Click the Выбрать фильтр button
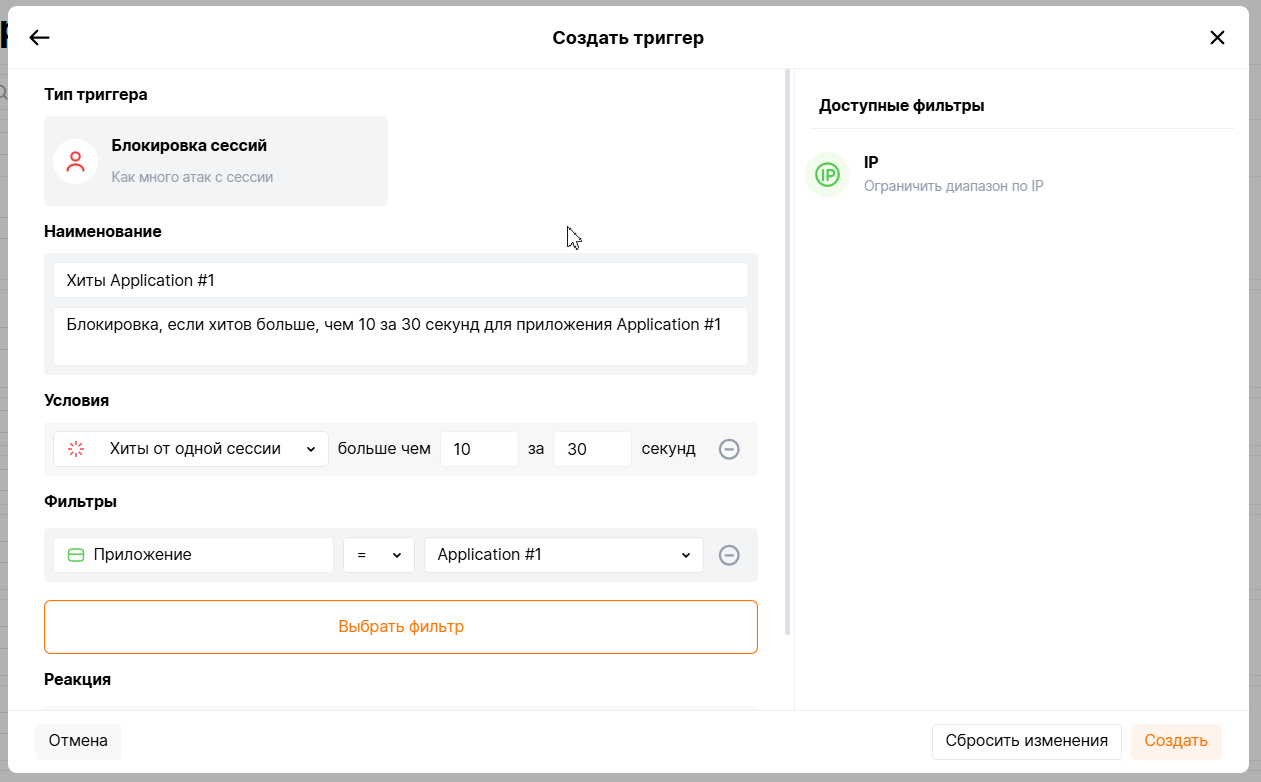 401,627
